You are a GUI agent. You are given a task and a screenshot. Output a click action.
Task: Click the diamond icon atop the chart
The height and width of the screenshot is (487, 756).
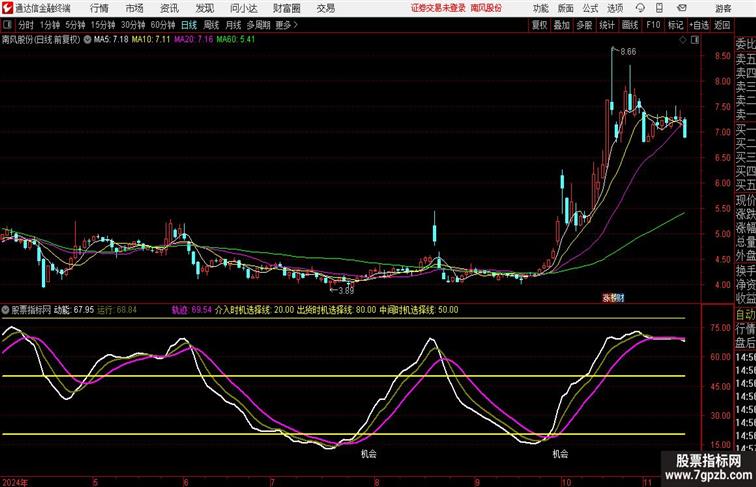tap(682, 40)
